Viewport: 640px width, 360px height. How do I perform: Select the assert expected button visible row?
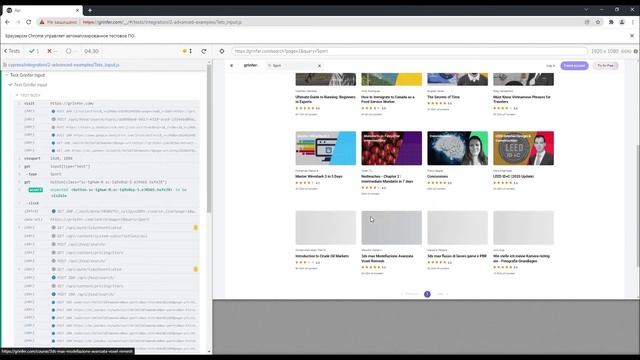click(107, 193)
